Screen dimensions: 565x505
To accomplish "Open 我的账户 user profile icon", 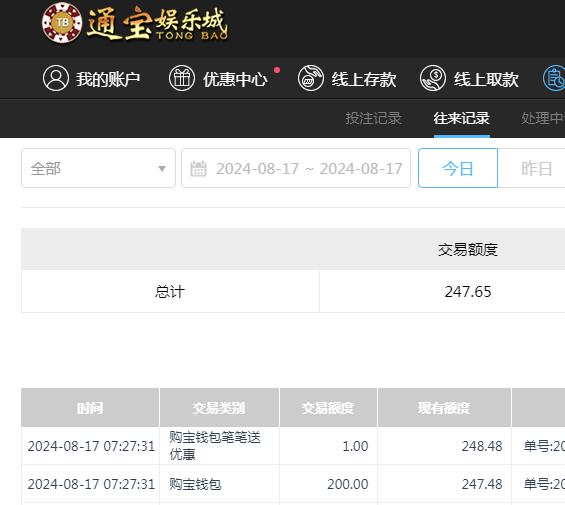I will tap(56, 78).
